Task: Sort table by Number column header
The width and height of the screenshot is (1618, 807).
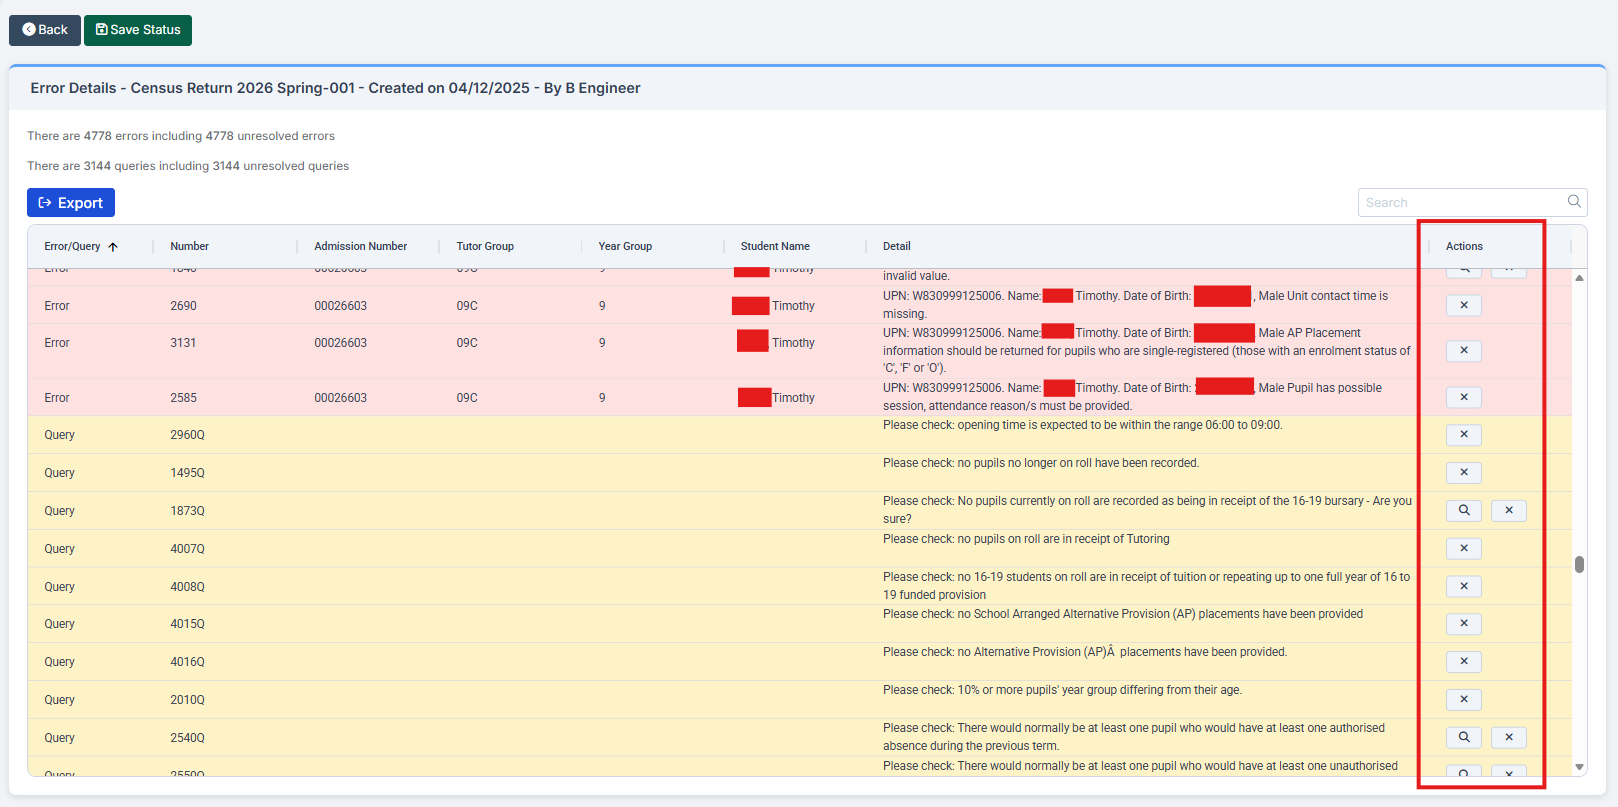Action: tap(189, 247)
